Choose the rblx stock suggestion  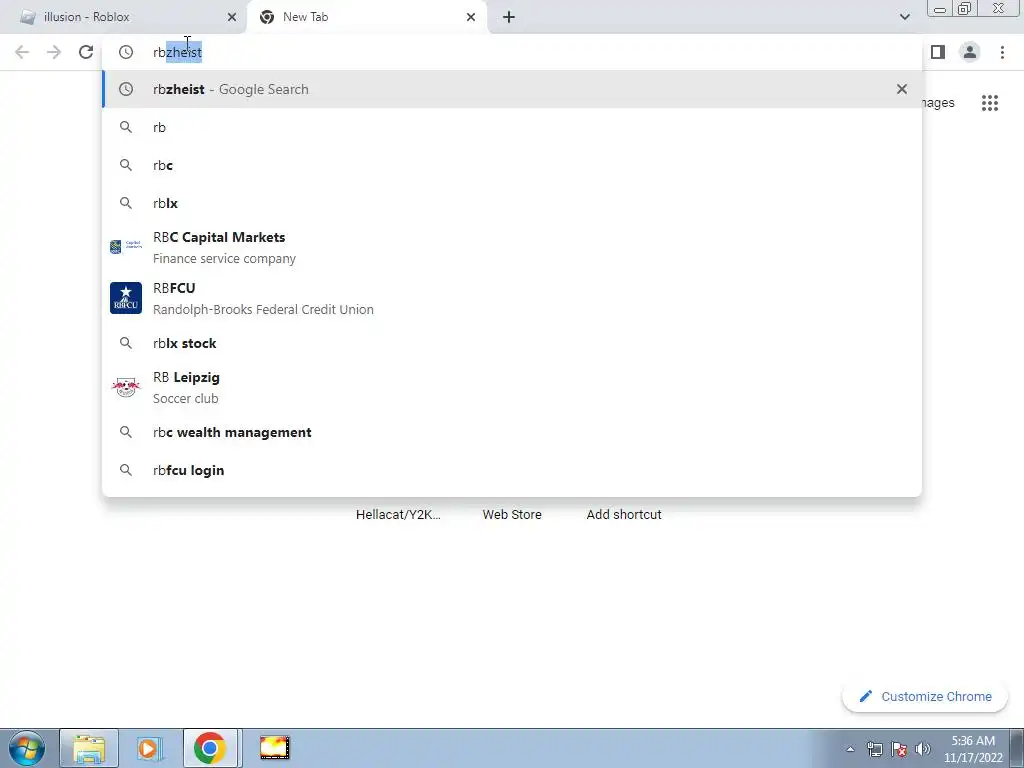pos(512,343)
